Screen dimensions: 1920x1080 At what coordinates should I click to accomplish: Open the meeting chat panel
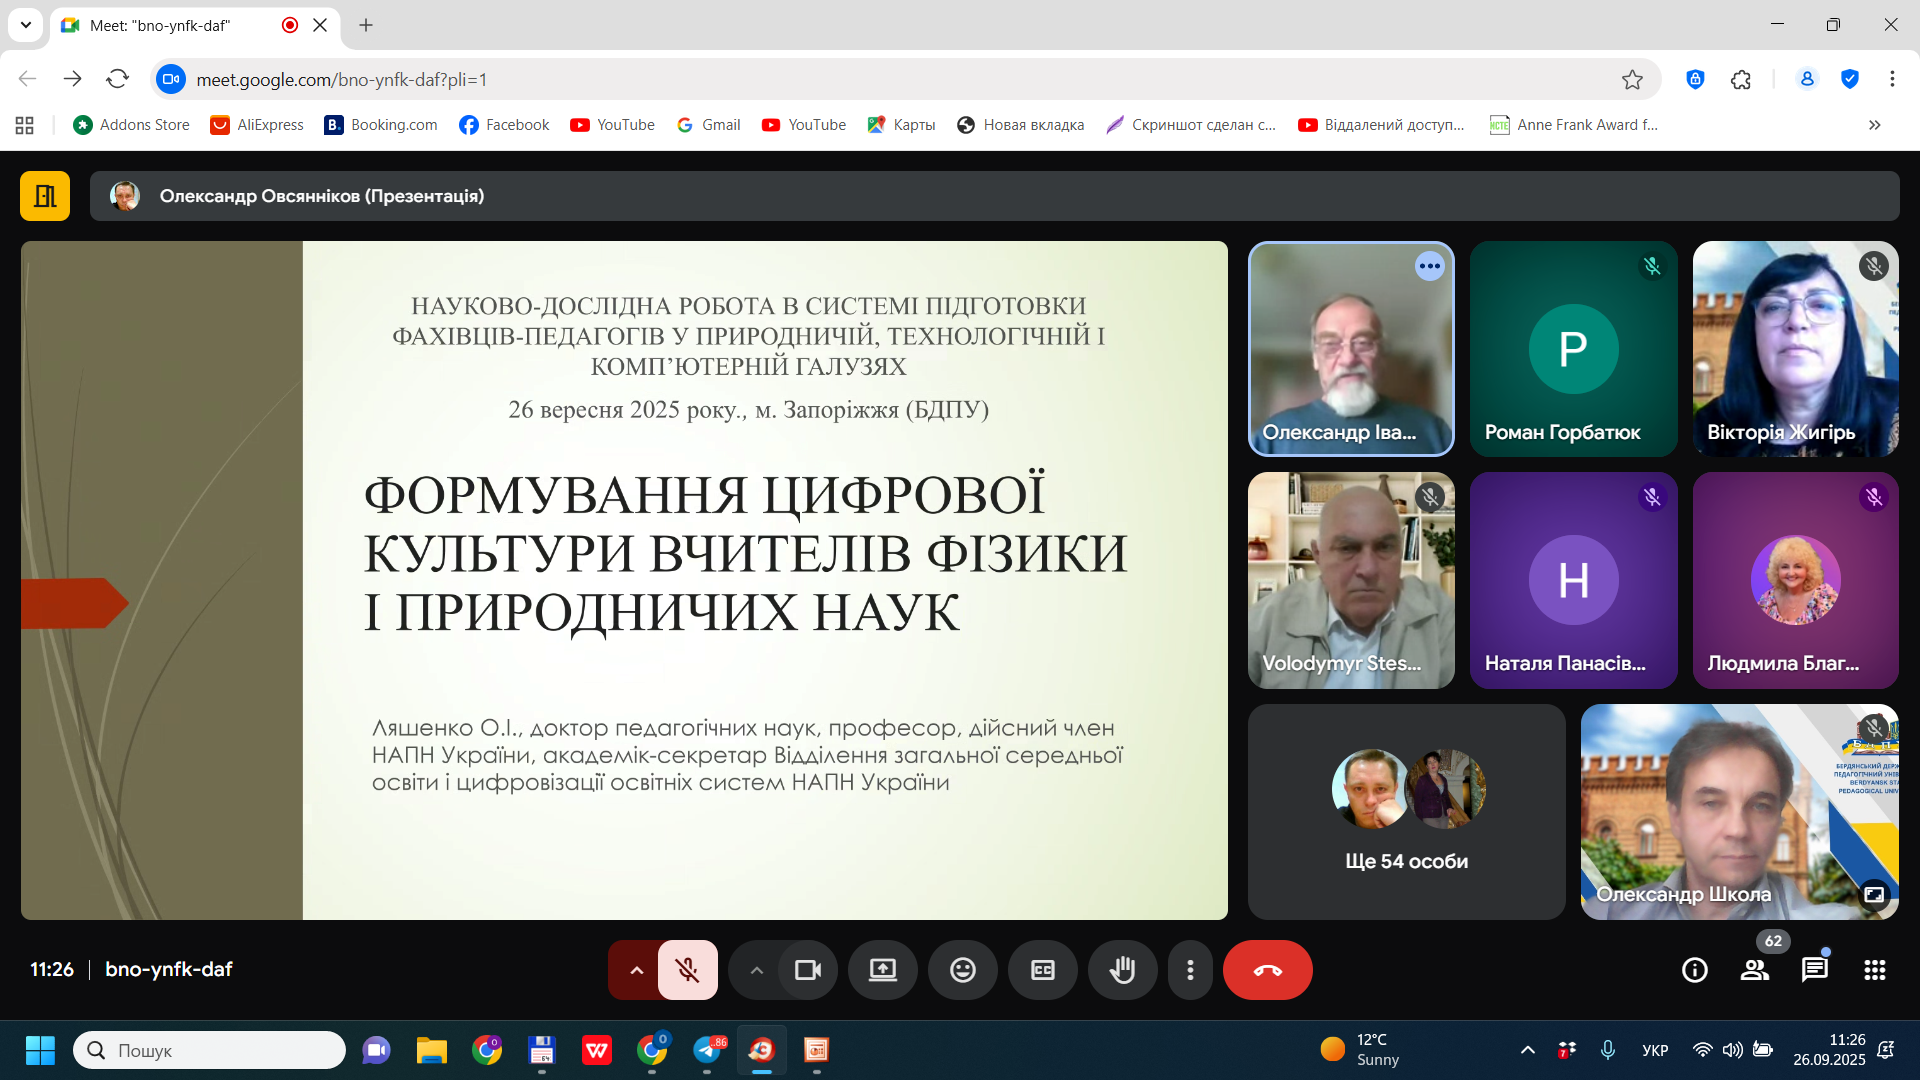pos(1814,970)
